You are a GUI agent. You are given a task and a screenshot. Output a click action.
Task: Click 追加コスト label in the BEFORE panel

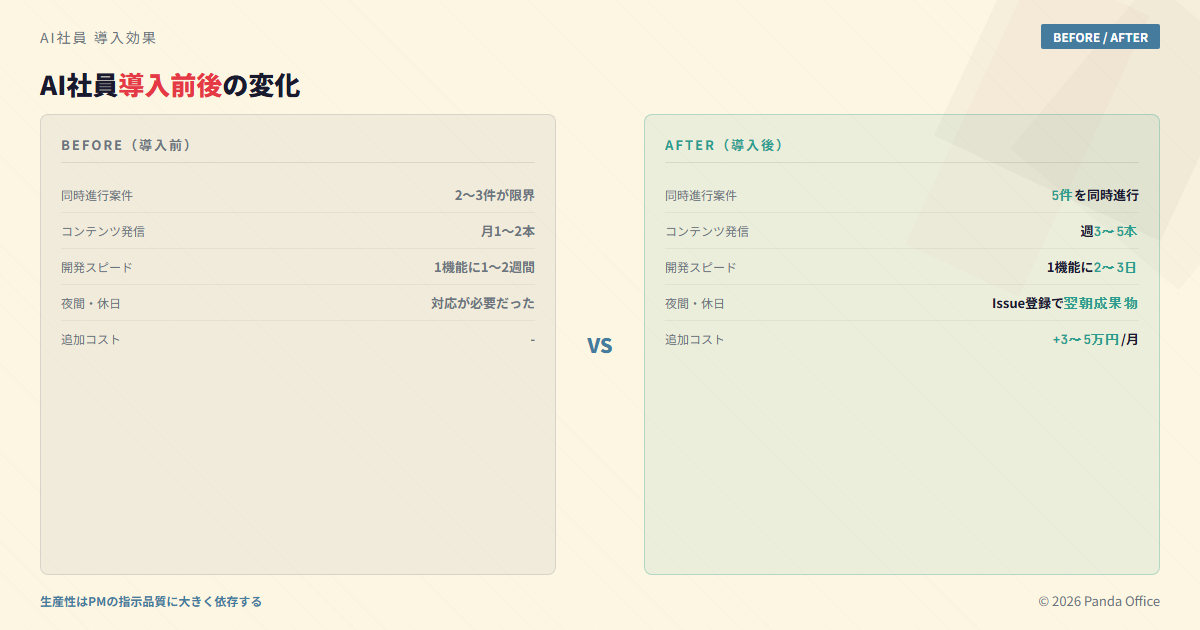click(91, 339)
